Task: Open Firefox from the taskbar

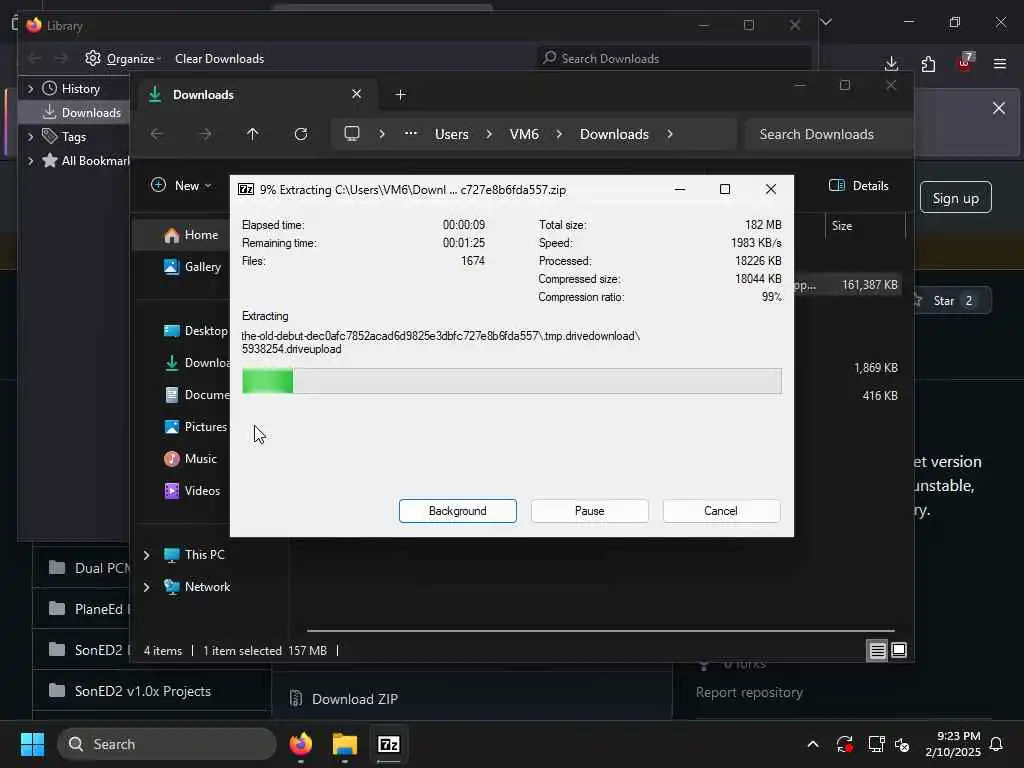Action: (x=300, y=744)
